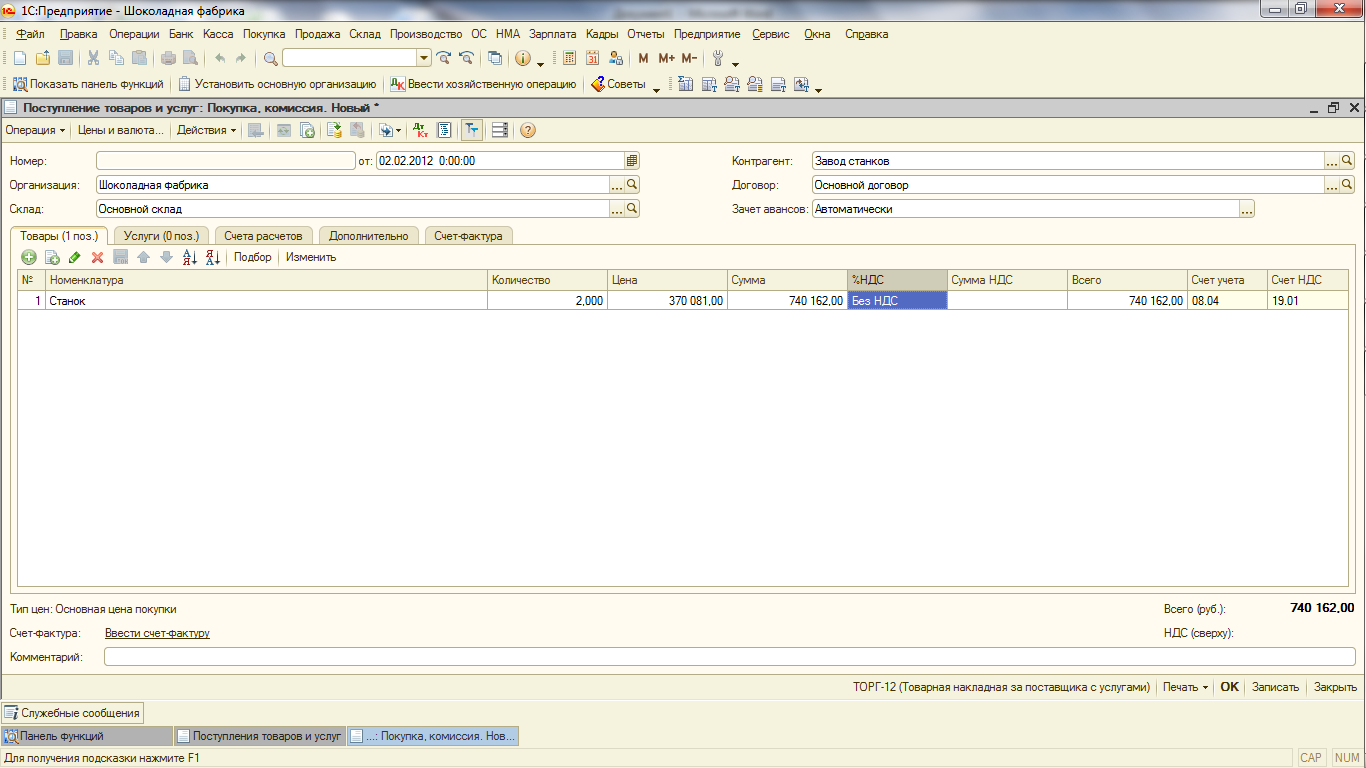Screen dimensions: 1366x768
Task: Click the Print printer icon in main toolbar
Action: (168, 58)
